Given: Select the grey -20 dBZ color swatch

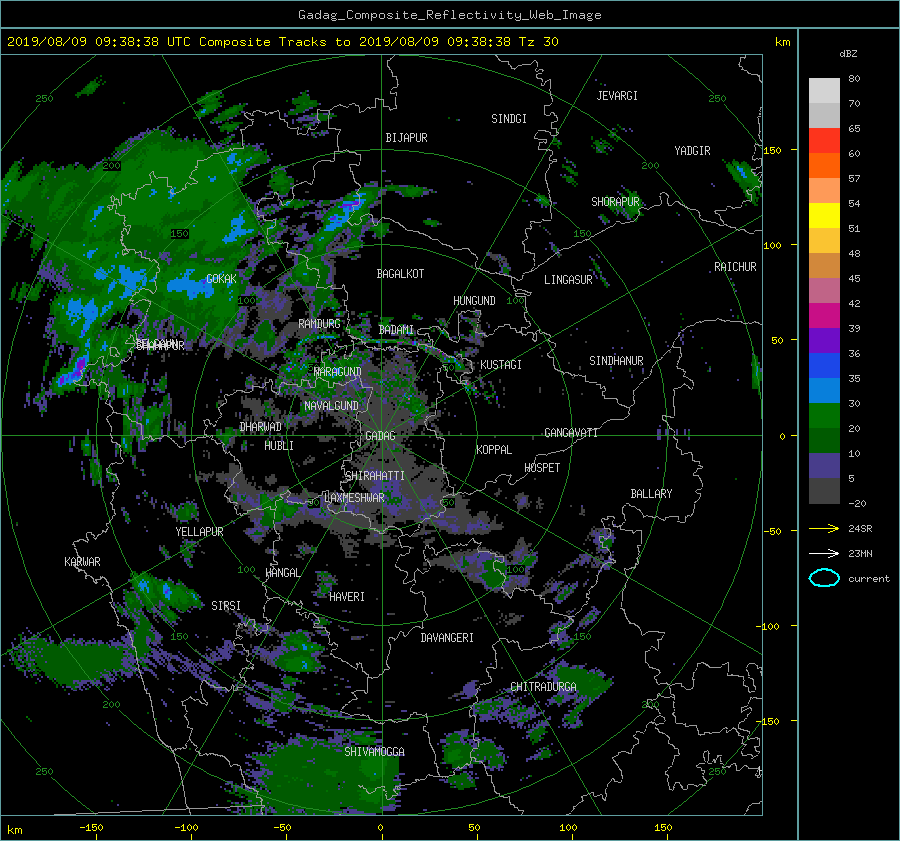Looking at the screenshot, I should click(824, 490).
